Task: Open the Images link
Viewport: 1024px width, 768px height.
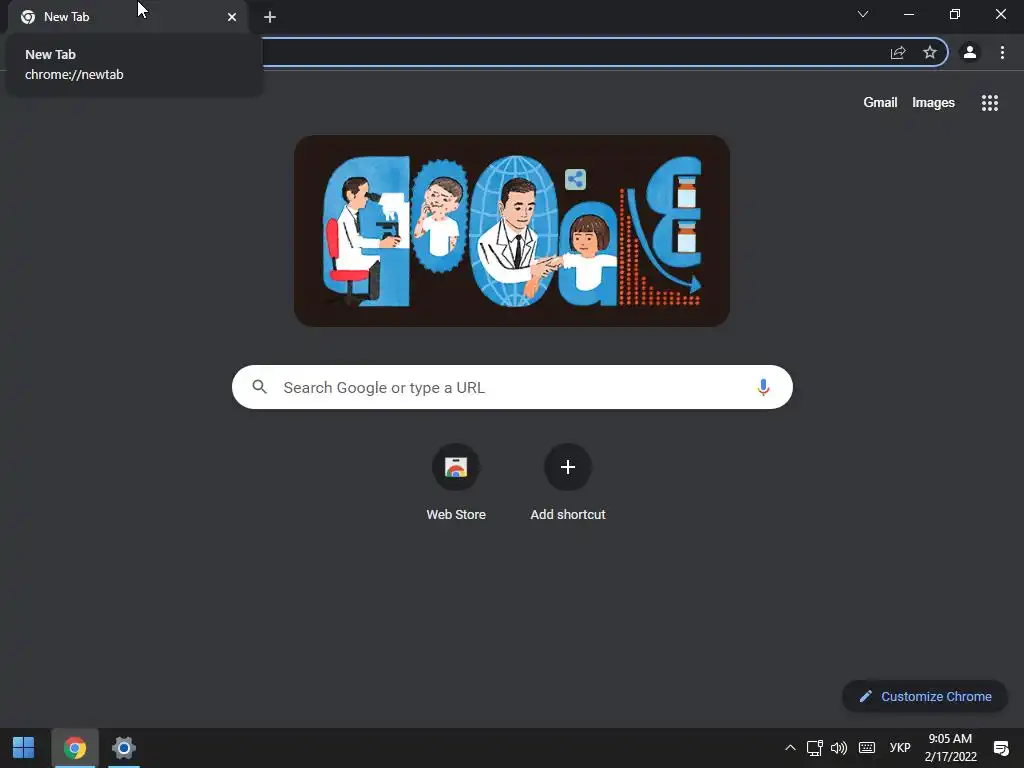Action: (x=933, y=103)
